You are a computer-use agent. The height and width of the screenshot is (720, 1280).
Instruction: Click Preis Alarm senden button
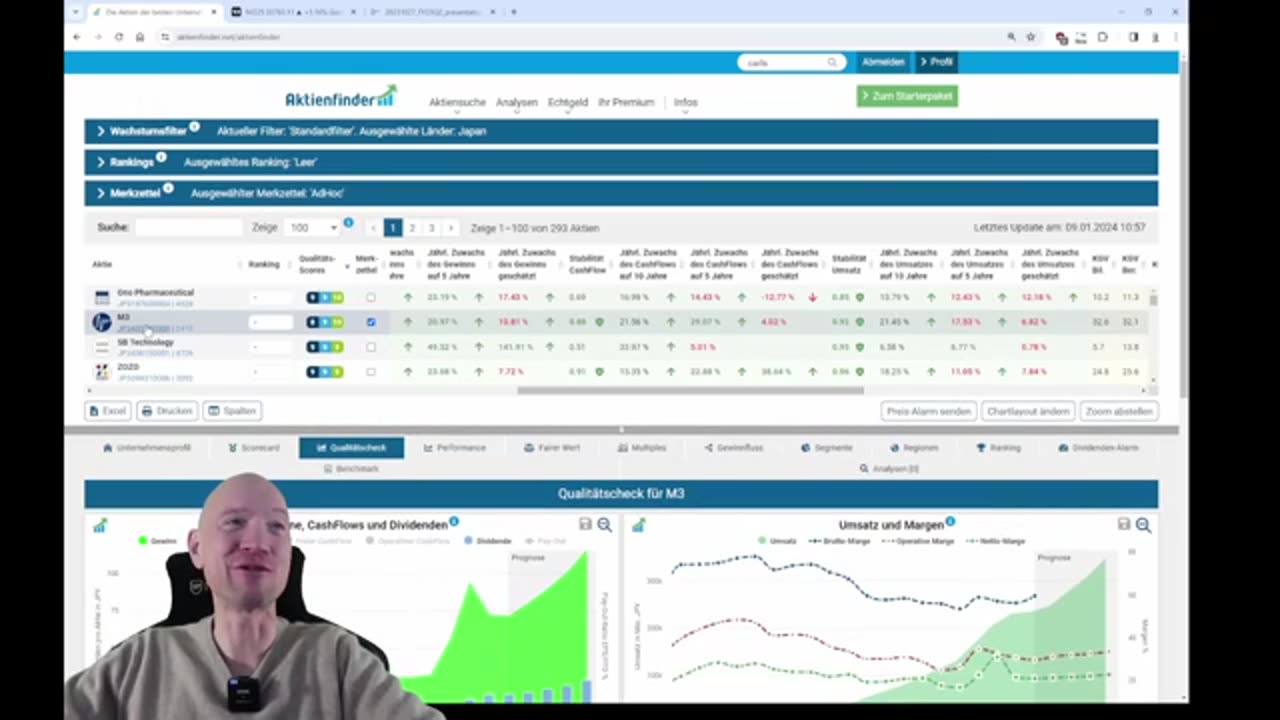[x=929, y=411]
